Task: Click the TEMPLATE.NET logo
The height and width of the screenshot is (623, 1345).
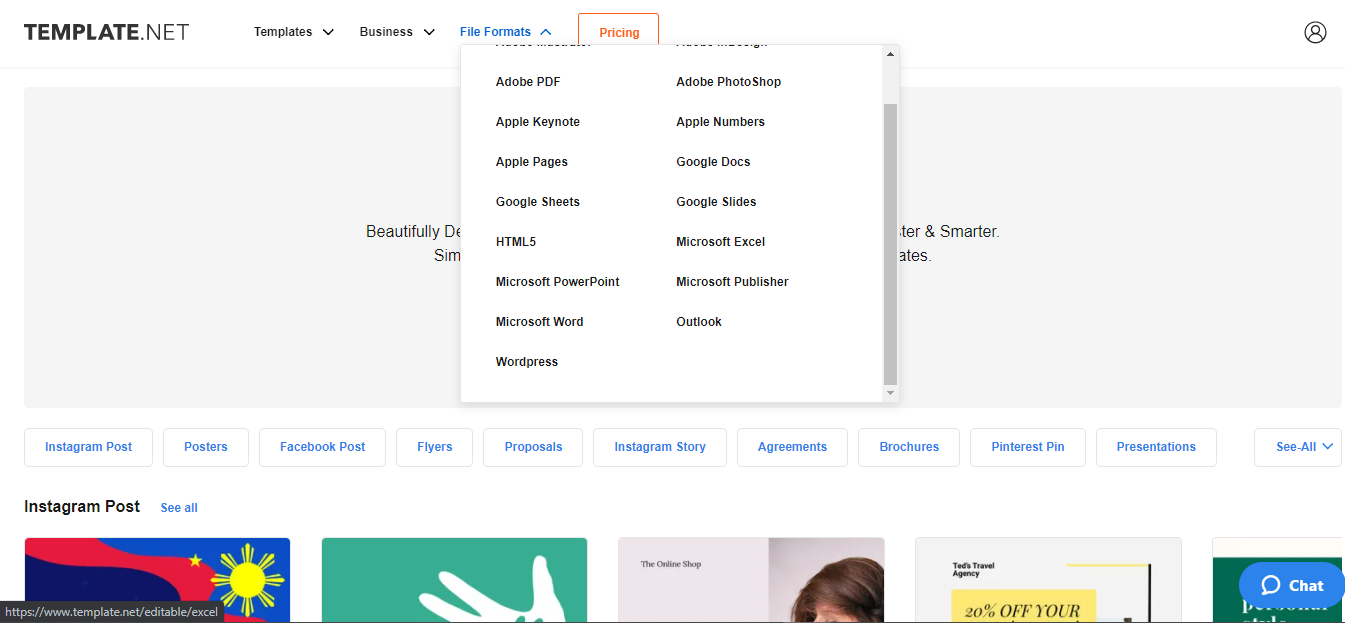Action: (106, 32)
